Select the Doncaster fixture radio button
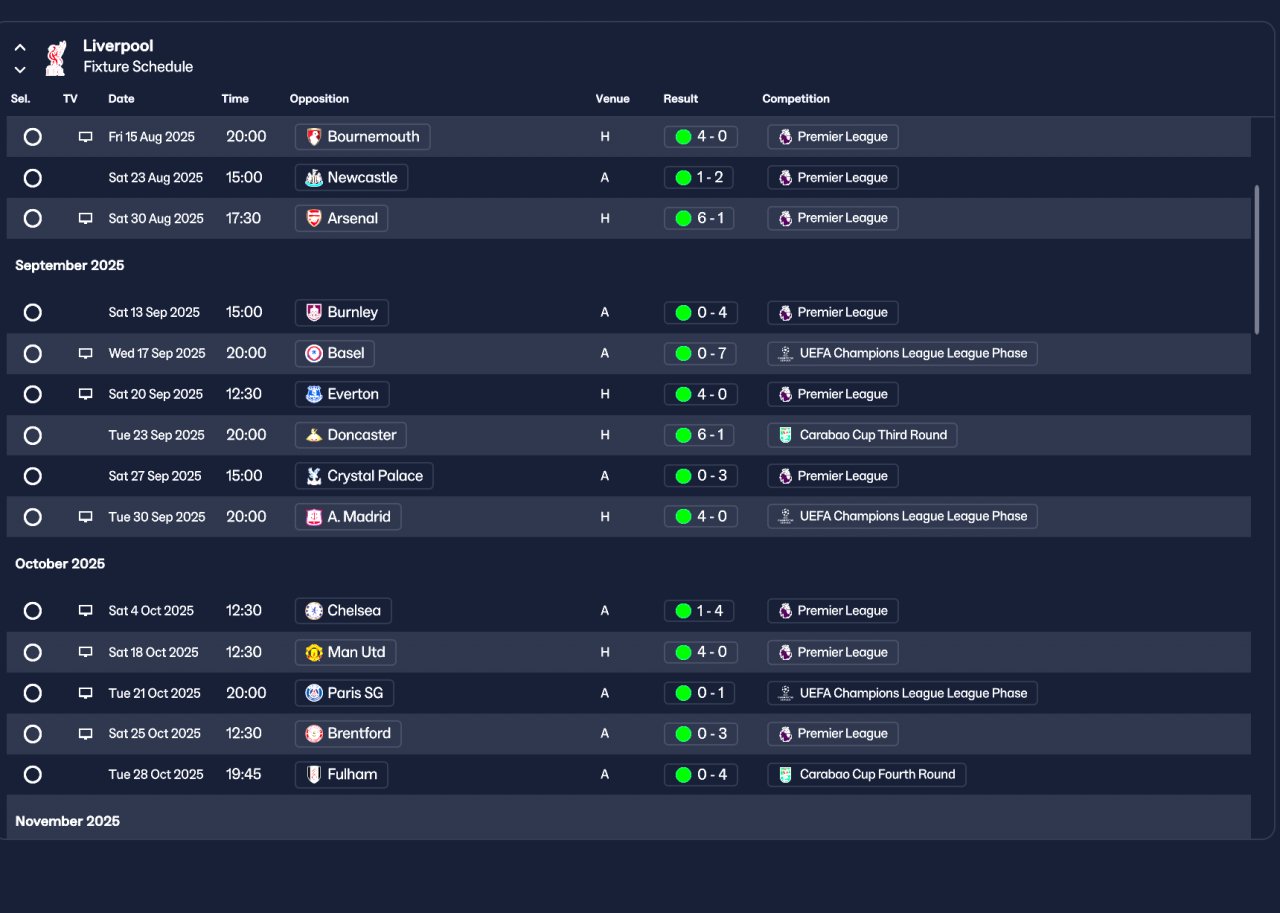 pyautogui.click(x=33, y=435)
